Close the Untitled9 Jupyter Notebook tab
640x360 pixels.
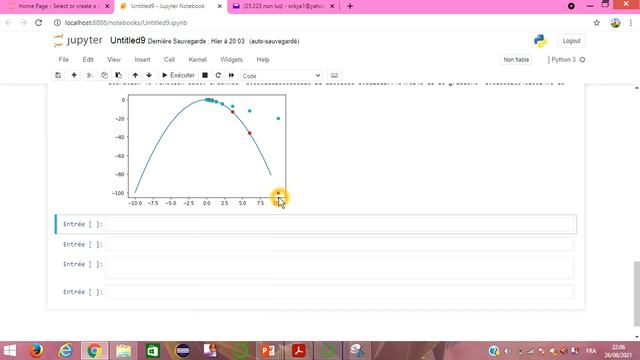click(220, 7)
